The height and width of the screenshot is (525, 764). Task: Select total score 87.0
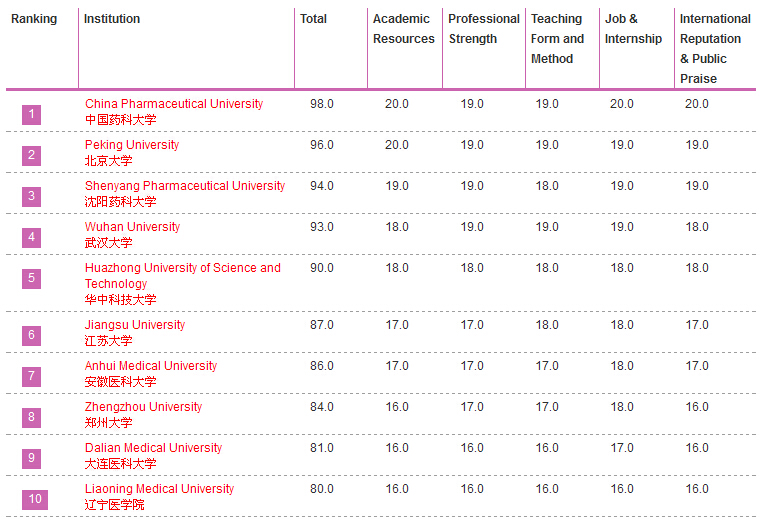pos(322,325)
